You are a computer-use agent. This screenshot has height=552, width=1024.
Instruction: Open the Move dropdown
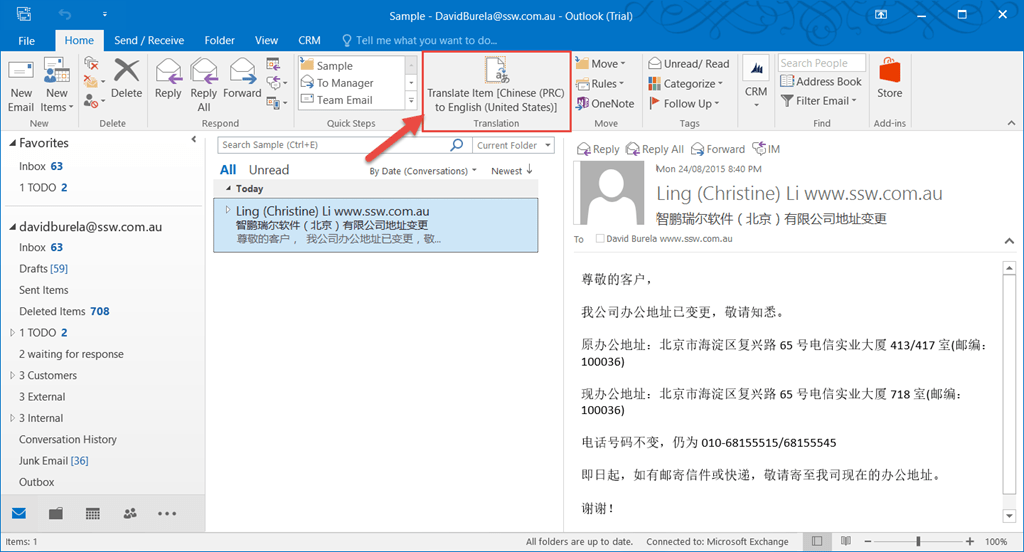click(x=601, y=63)
